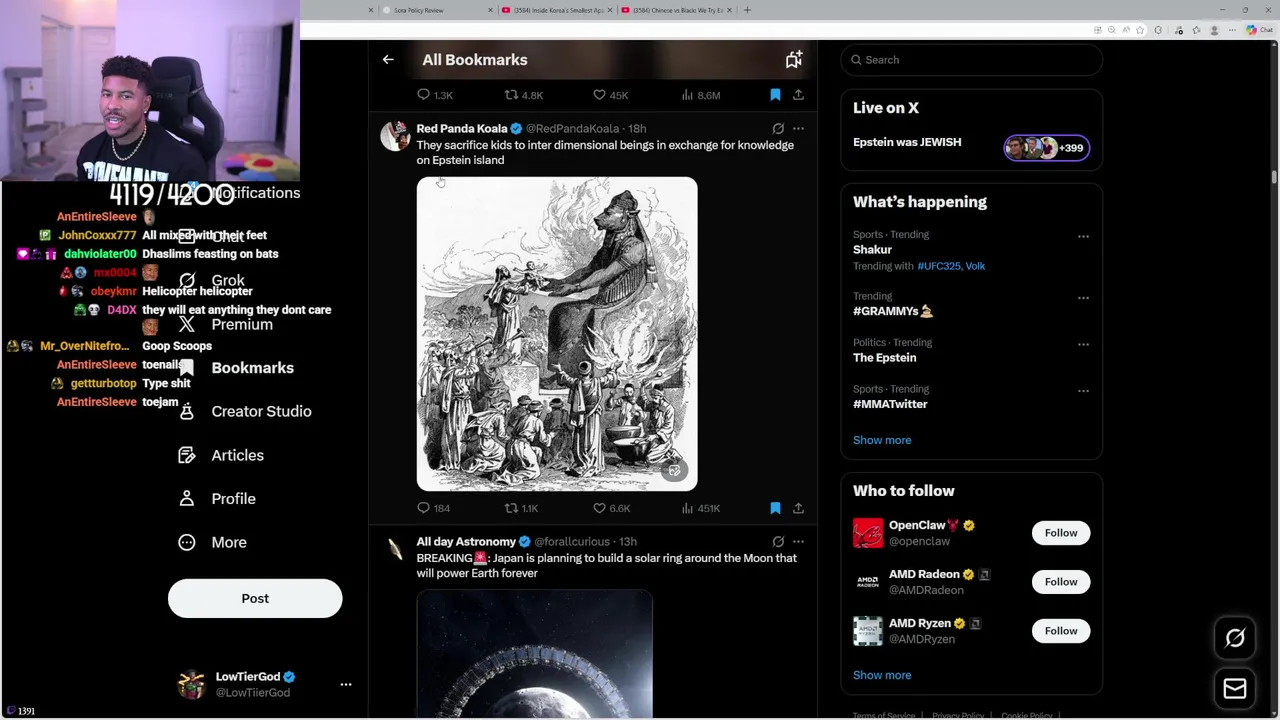The height and width of the screenshot is (720, 1280).
Task: Remove bookmark on Red Panda Koala post
Action: click(775, 508)
